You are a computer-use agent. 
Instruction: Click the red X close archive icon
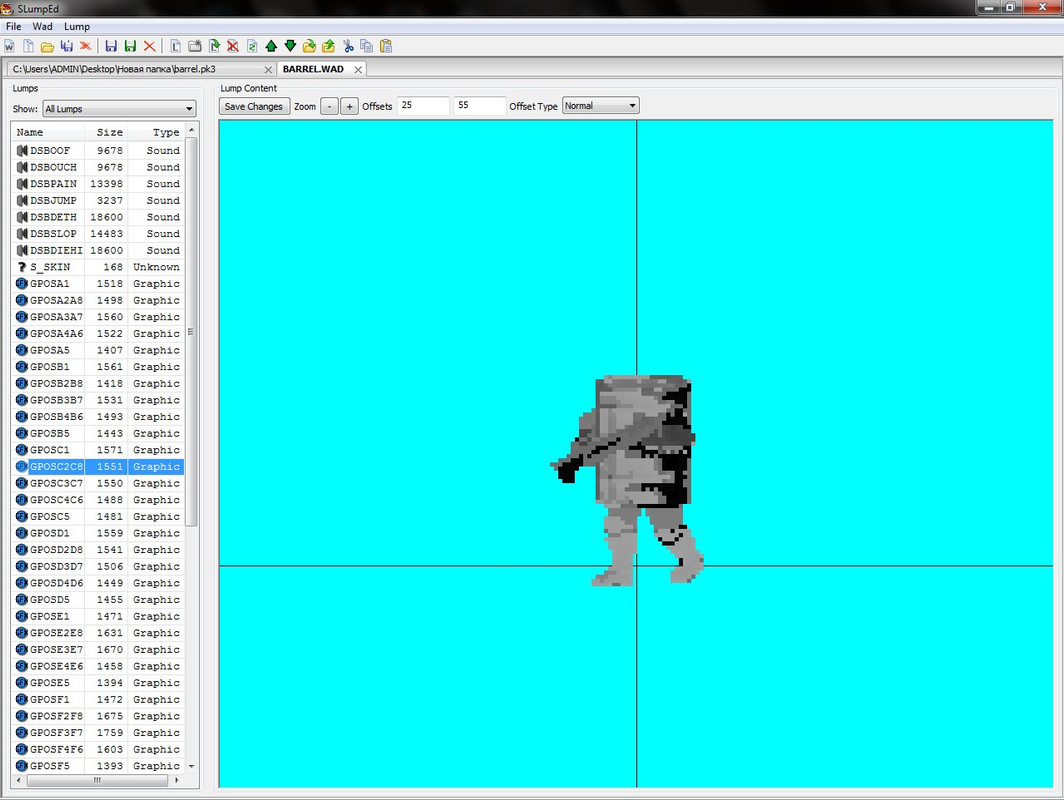tap(149, 46)
